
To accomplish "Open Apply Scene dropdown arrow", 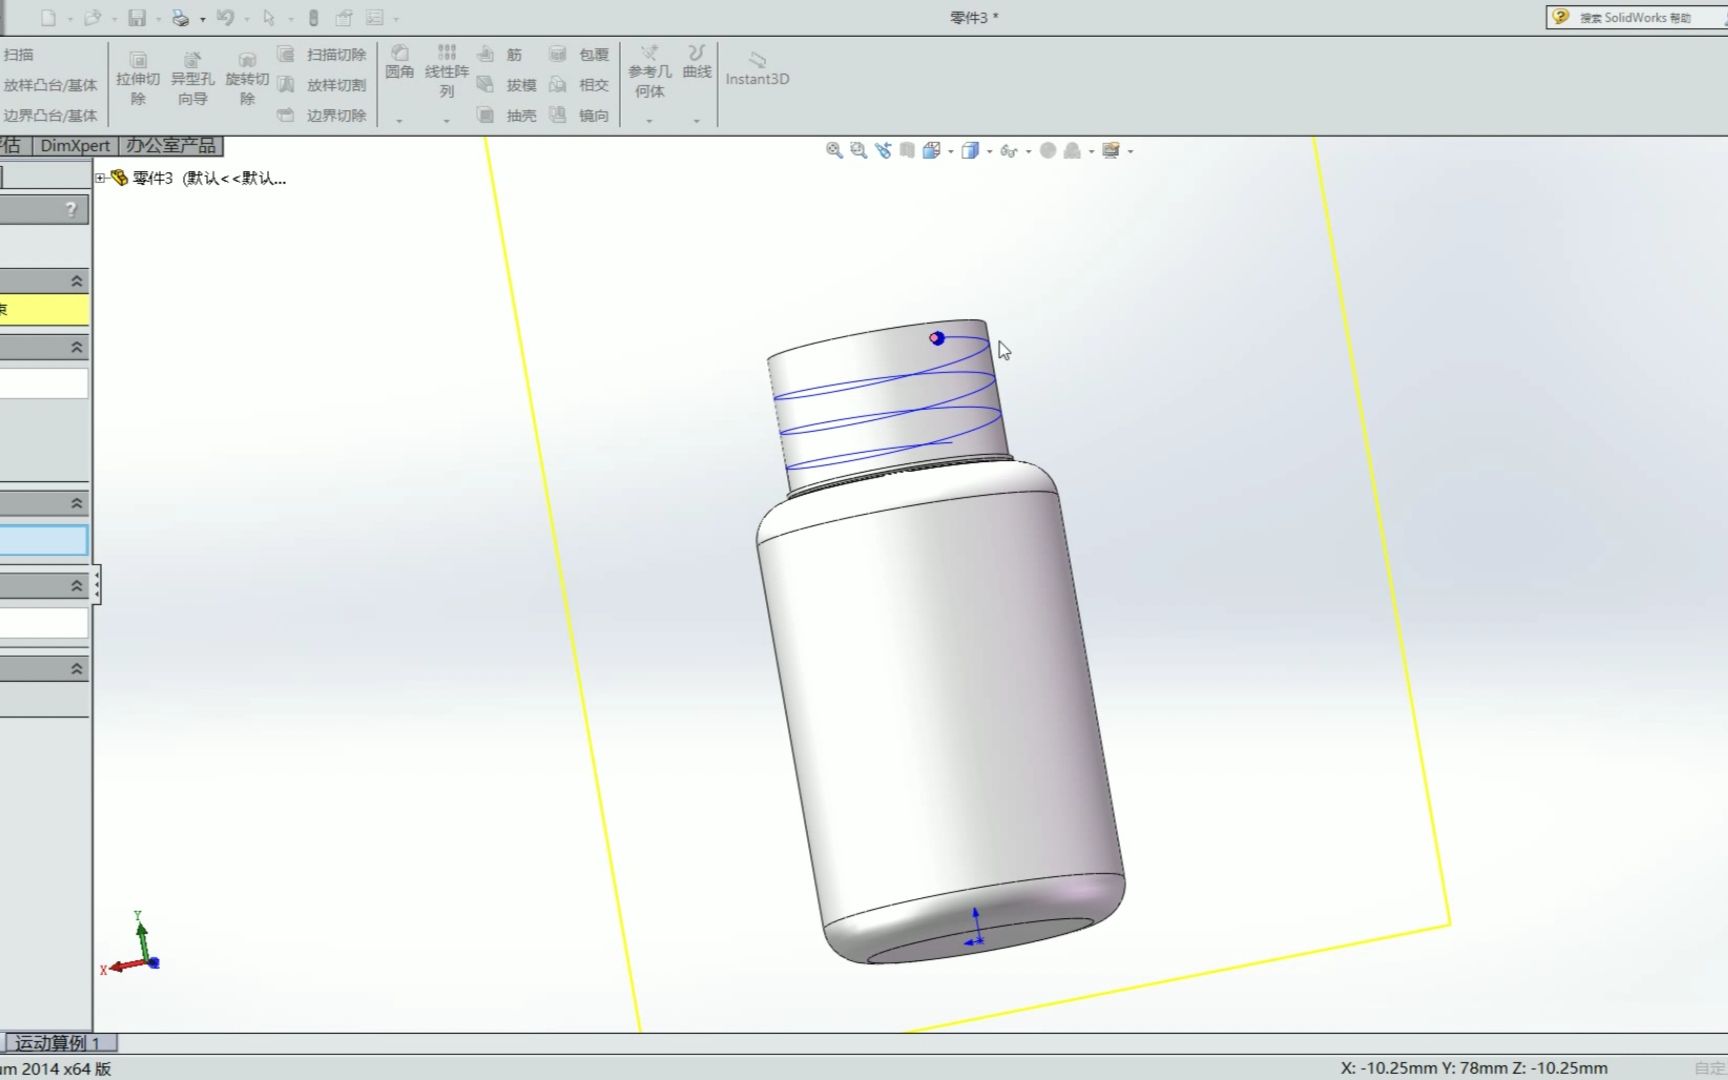I will (x=1091, y=151).
